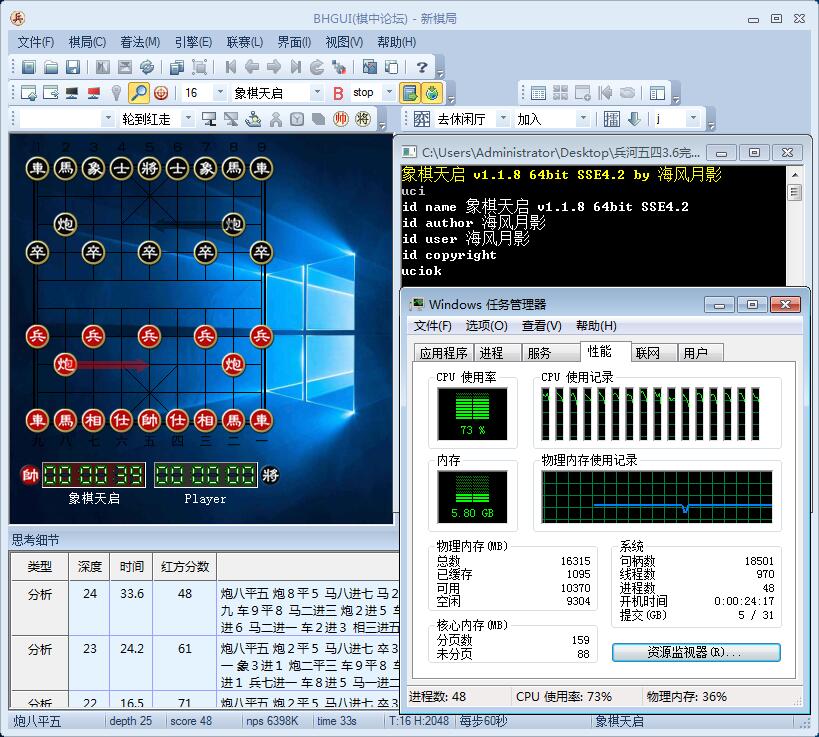Save the game with floppy disk icon
The image size is (819, 737).
tap(73, 67)
